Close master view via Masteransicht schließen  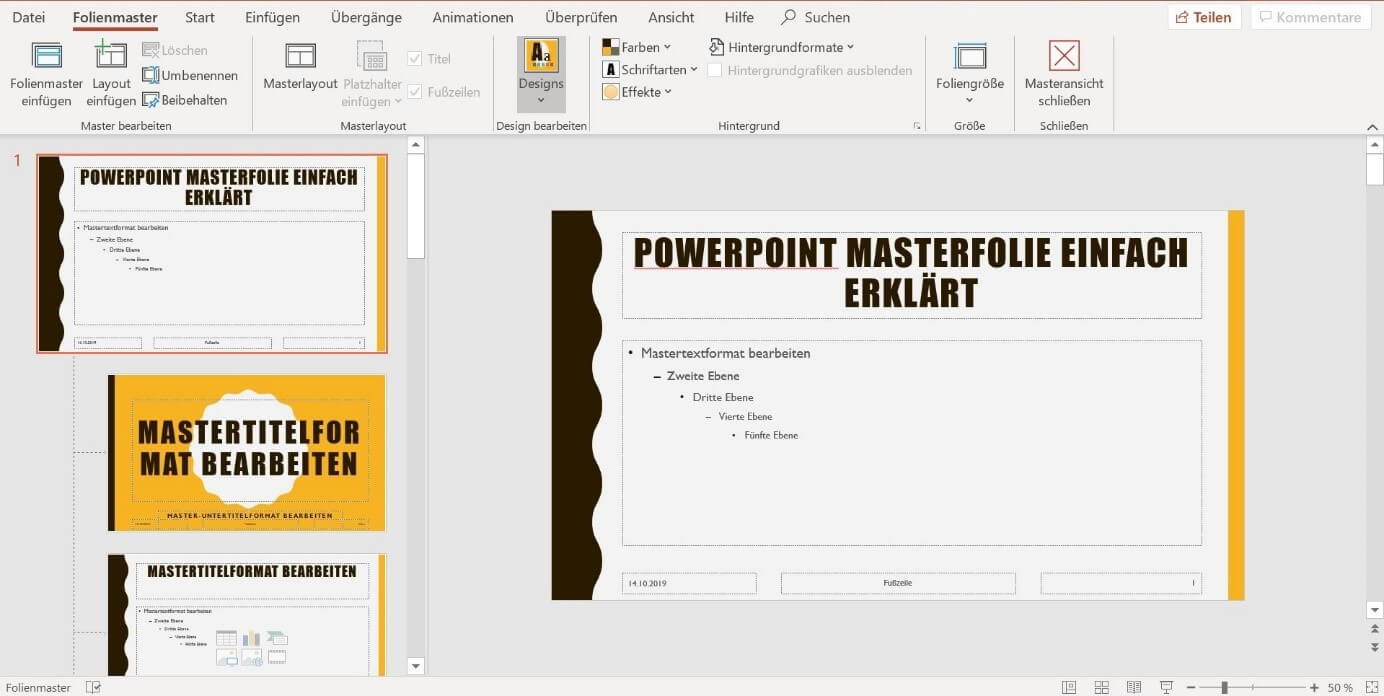coord(1064,56)
